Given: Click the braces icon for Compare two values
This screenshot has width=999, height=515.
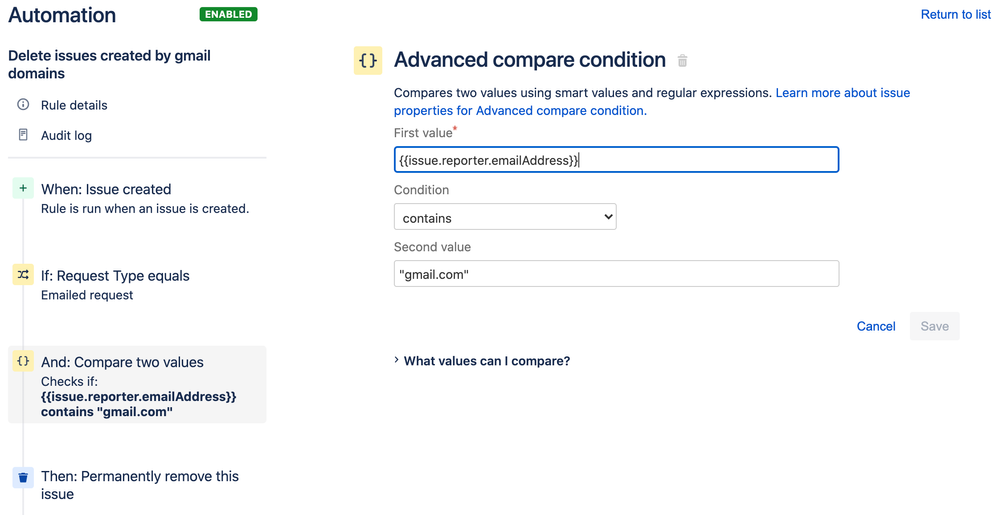Looking at the screenshot, I should (x=23, y=362).
